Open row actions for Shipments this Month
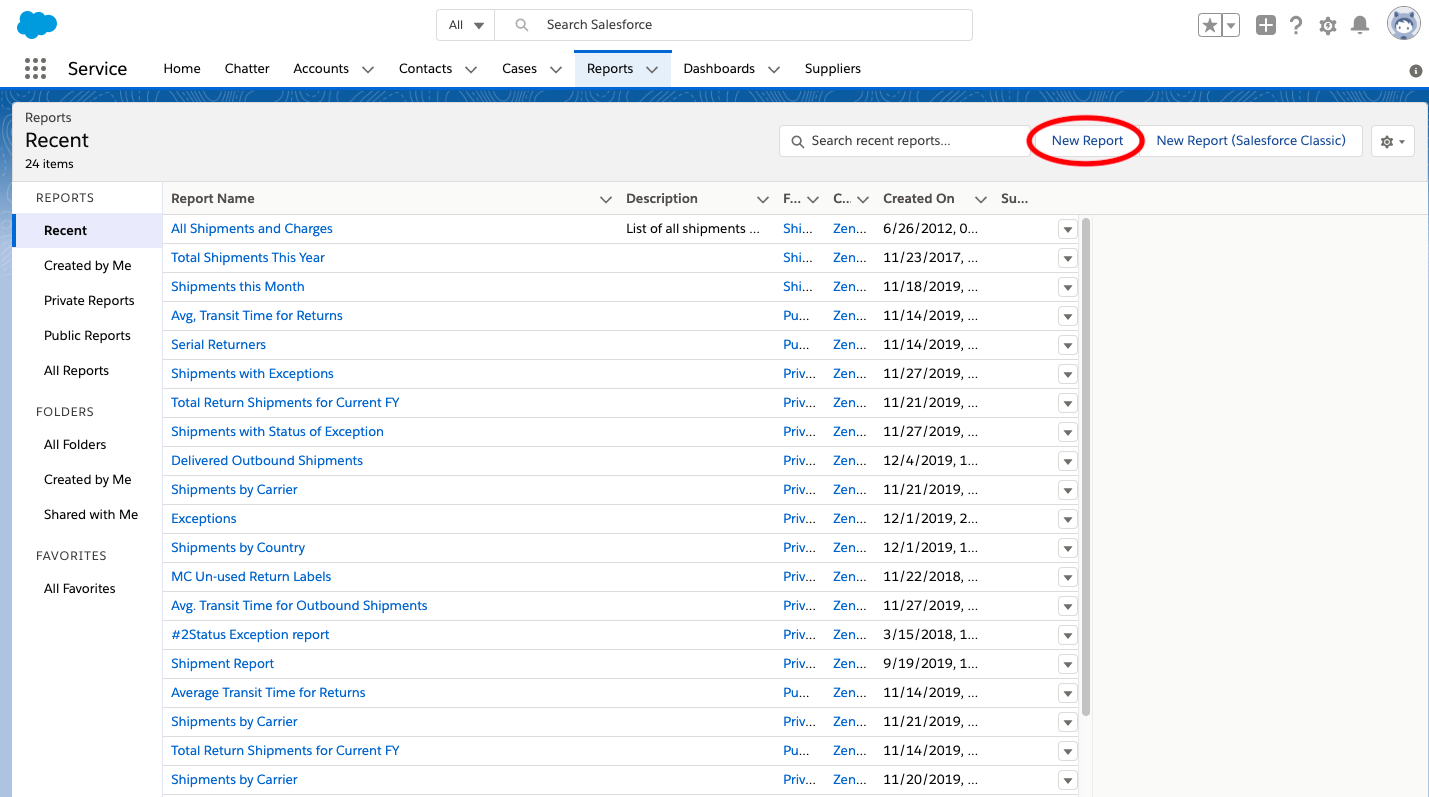This screenshot has width=1429, height=797. point(1068,287)
